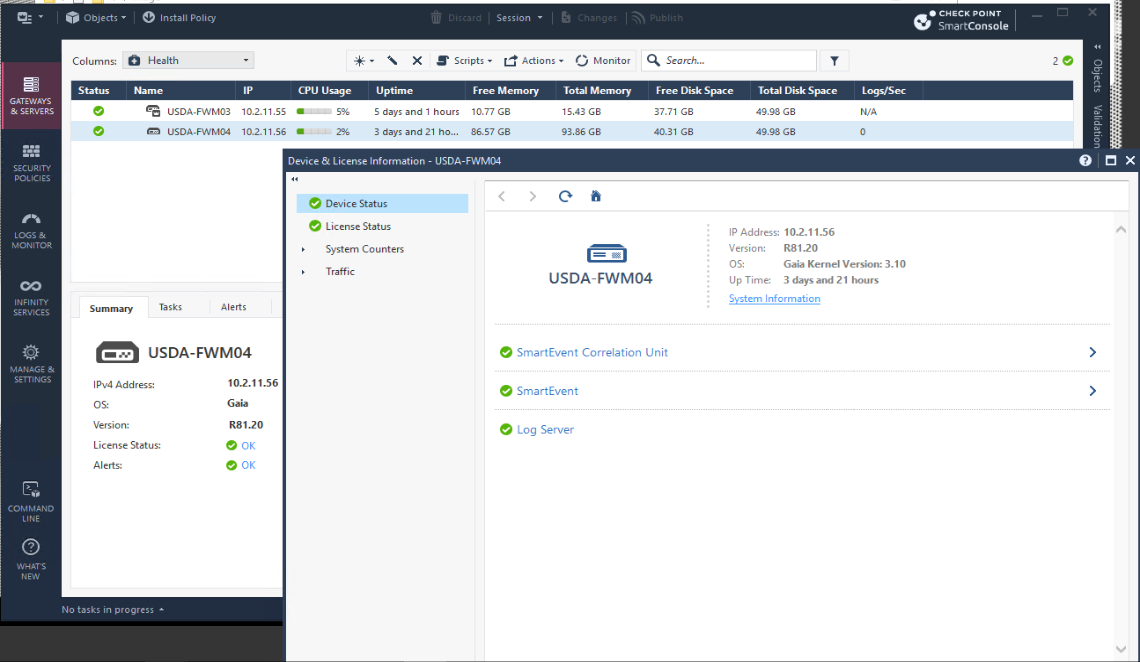The height and width of the screenshot is (662, 1140).
Task: Open the Log Server status link
Action: (545, 429)
